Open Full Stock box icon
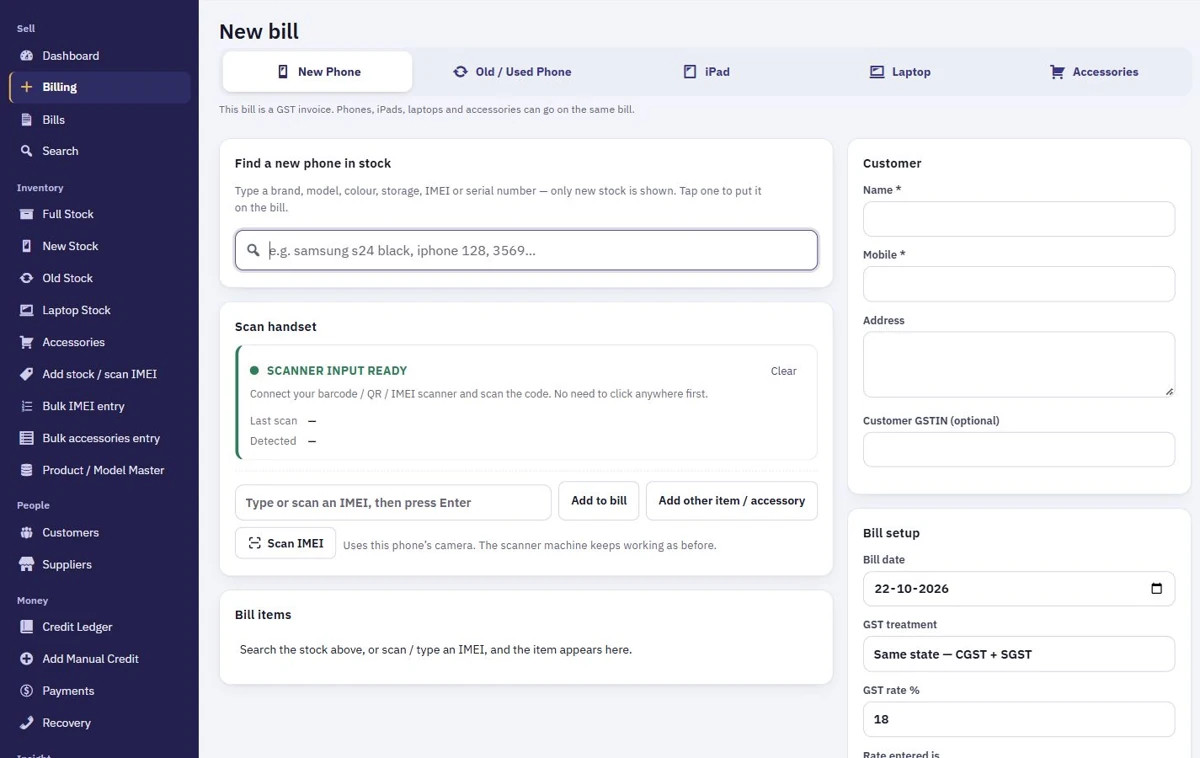 click(x=26, y=214)
